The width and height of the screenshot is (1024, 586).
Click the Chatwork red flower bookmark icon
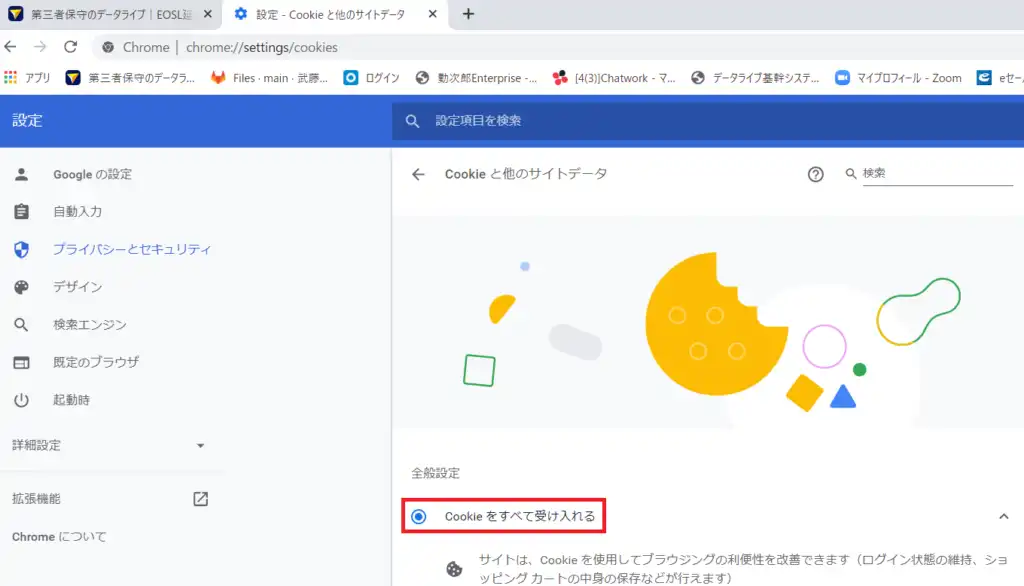pos(560,78)
